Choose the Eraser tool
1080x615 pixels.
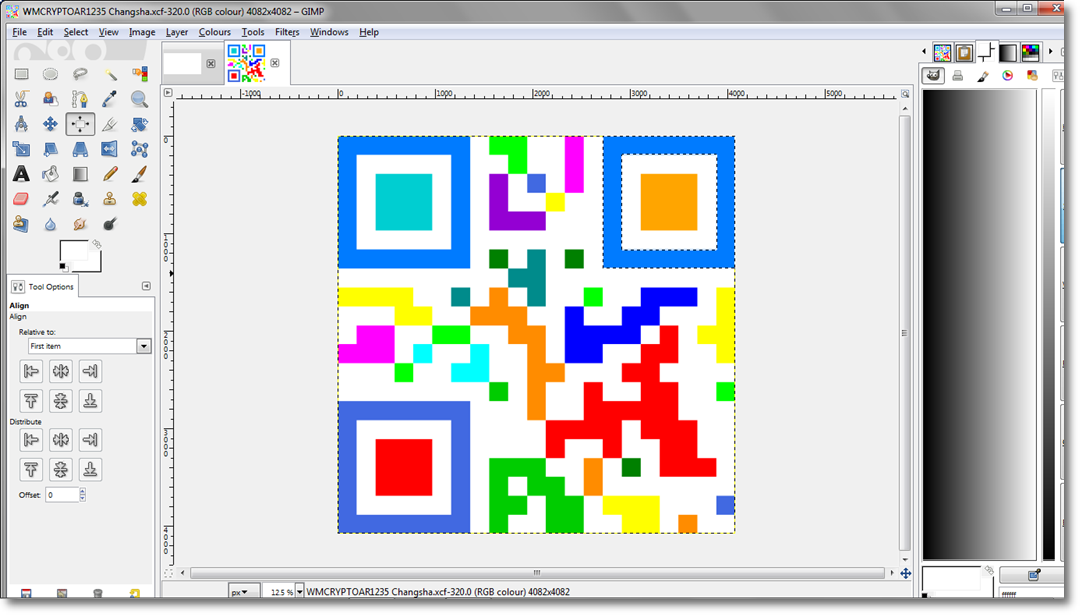tap(21, 199)
